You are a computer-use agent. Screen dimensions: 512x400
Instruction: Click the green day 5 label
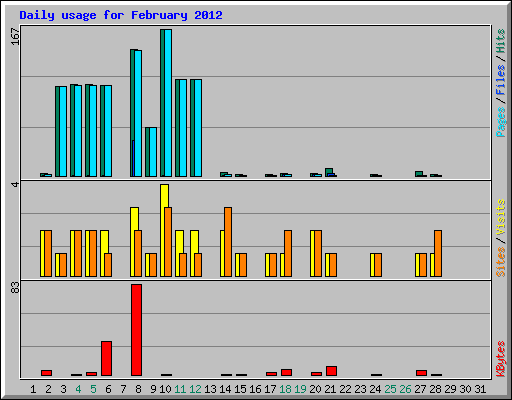pyautogui.click(x=93, y=389)
